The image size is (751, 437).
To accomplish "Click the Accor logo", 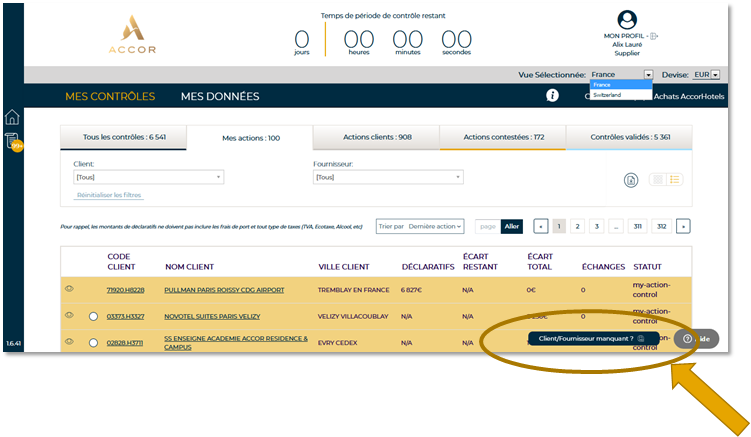I will pyautogui.click(x=132, y=34).
